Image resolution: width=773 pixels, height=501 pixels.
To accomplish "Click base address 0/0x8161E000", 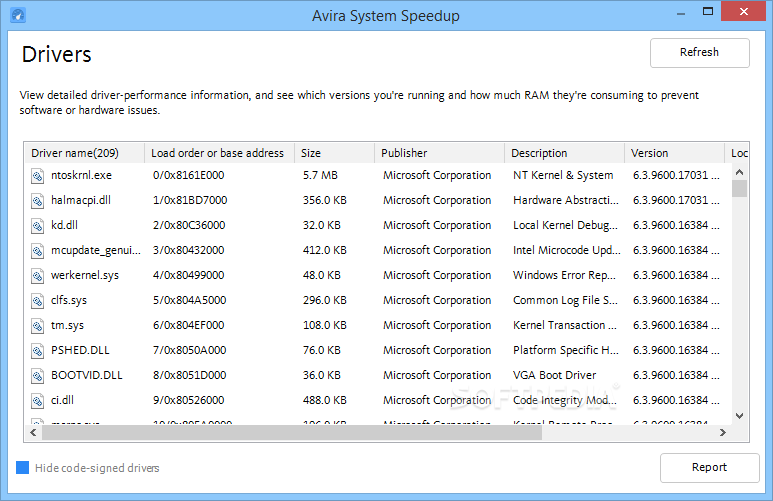I will 189,175.
